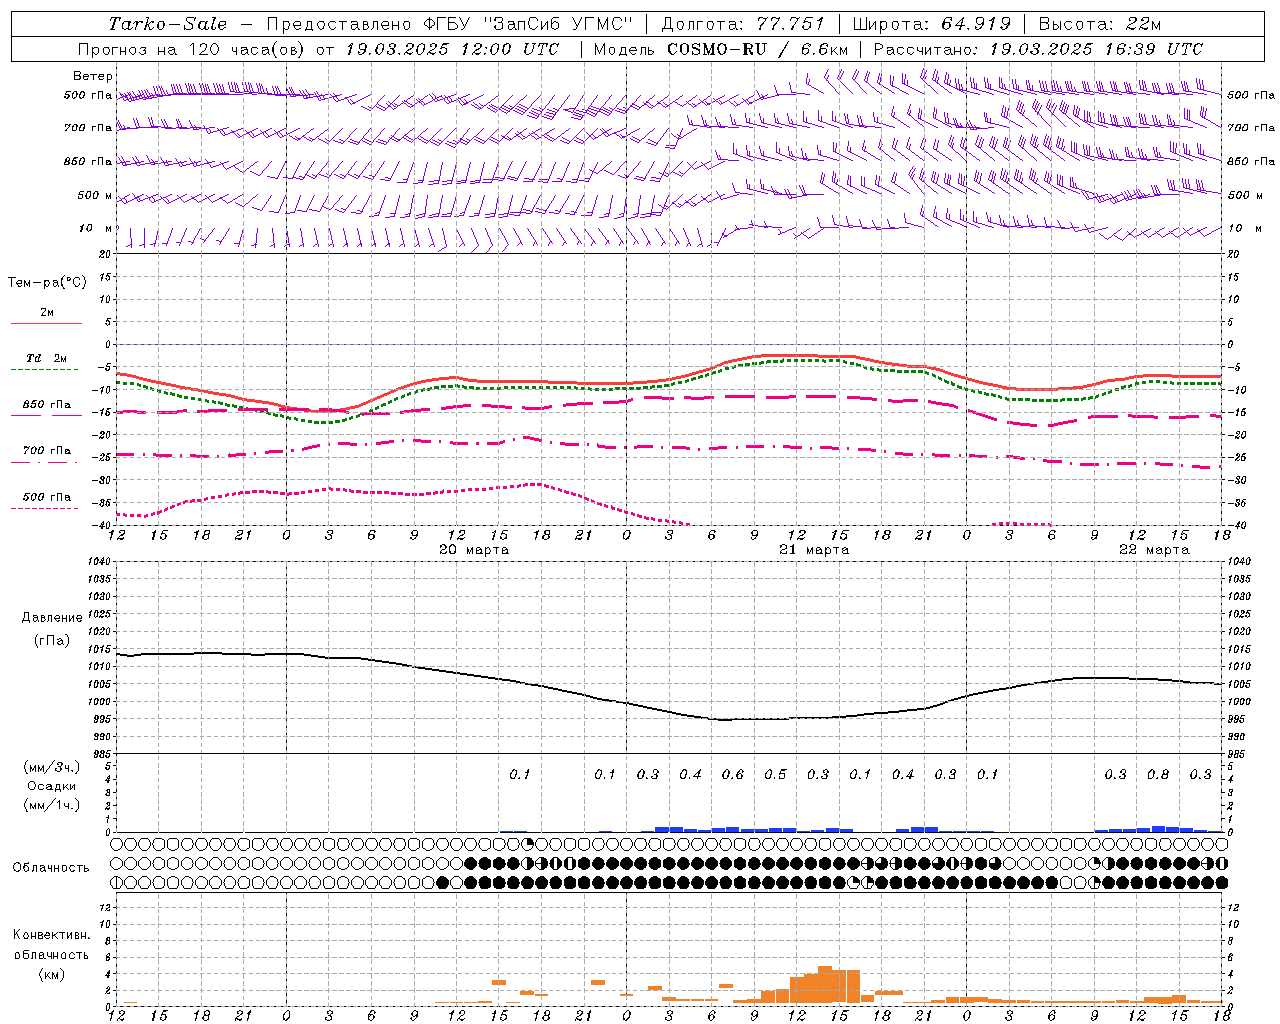This screenshot has height=1024, width=1280.
Task: Click the (мм/1ч.) units label
Action: coord(51,805)
